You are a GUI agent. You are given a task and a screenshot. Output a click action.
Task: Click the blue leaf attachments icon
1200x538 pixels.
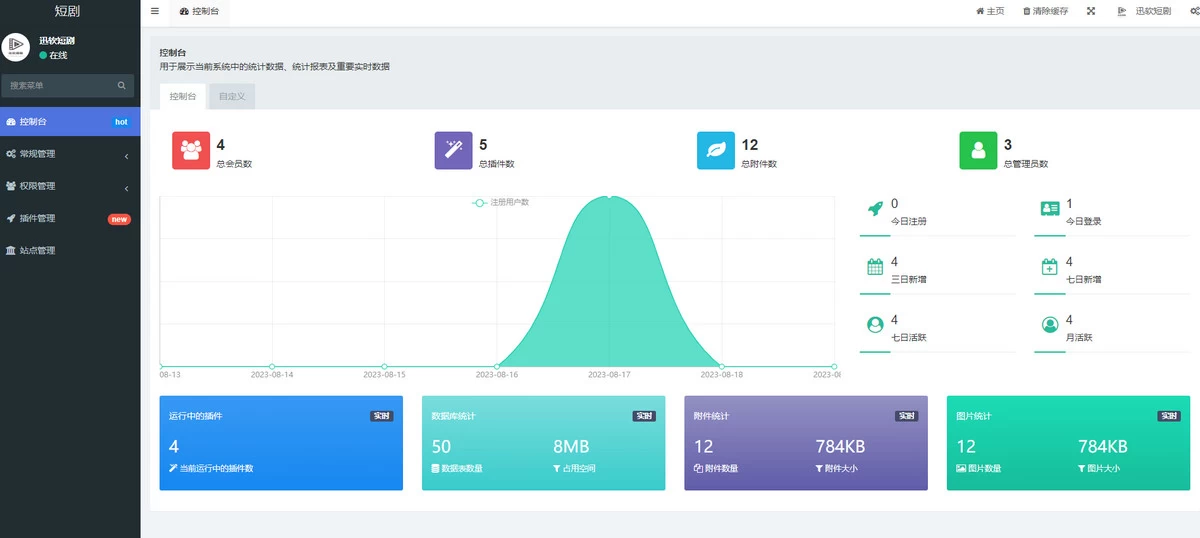click(x=715, y=151)
